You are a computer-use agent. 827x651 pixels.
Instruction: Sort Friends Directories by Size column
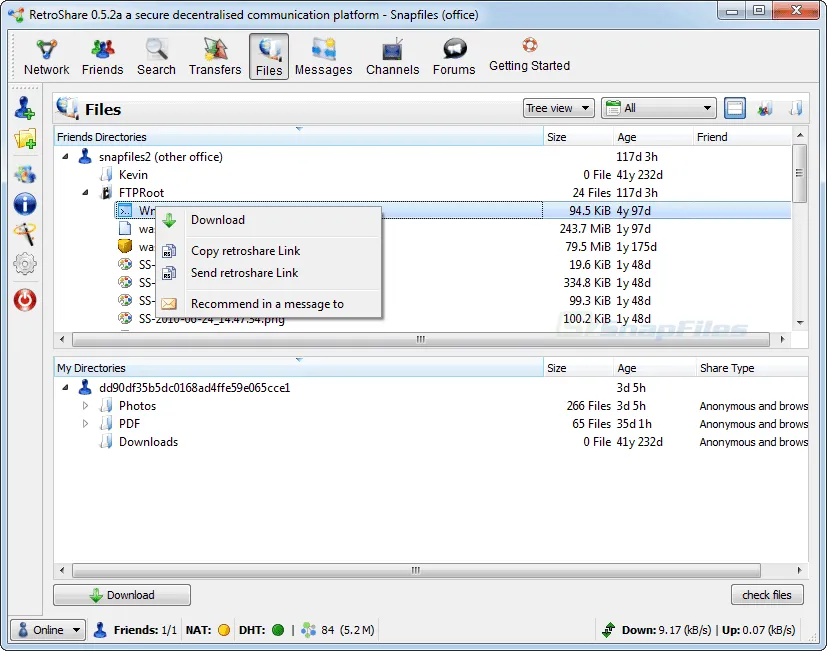[578, 137]
